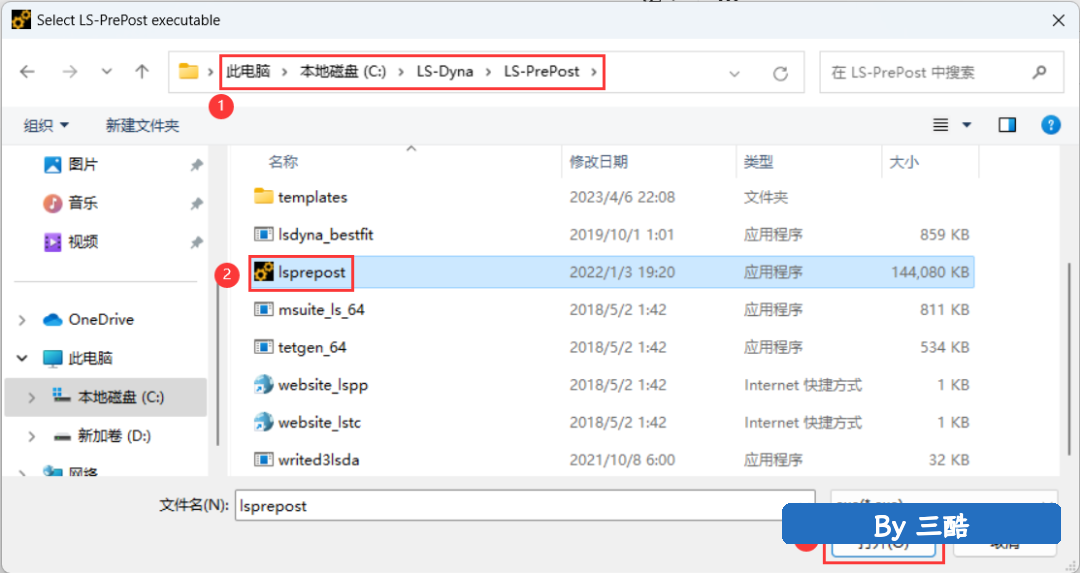The height and width of the screenshot is (573, 1080).
Task: Close the Select LS-PrePost executable dialog
Action: click(x=1059, y=21)
